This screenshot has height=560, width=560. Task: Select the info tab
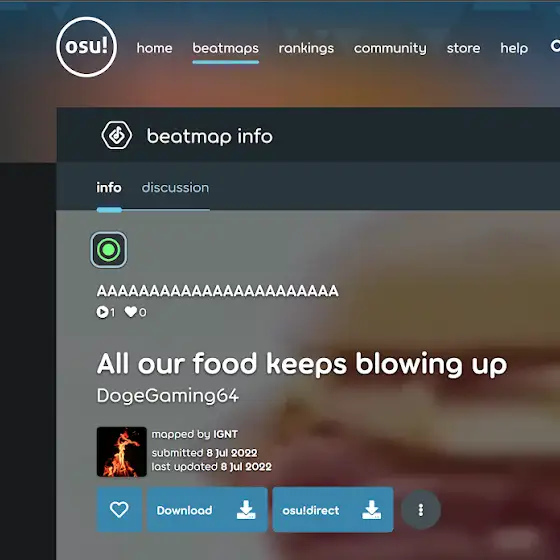pos(109,188)
